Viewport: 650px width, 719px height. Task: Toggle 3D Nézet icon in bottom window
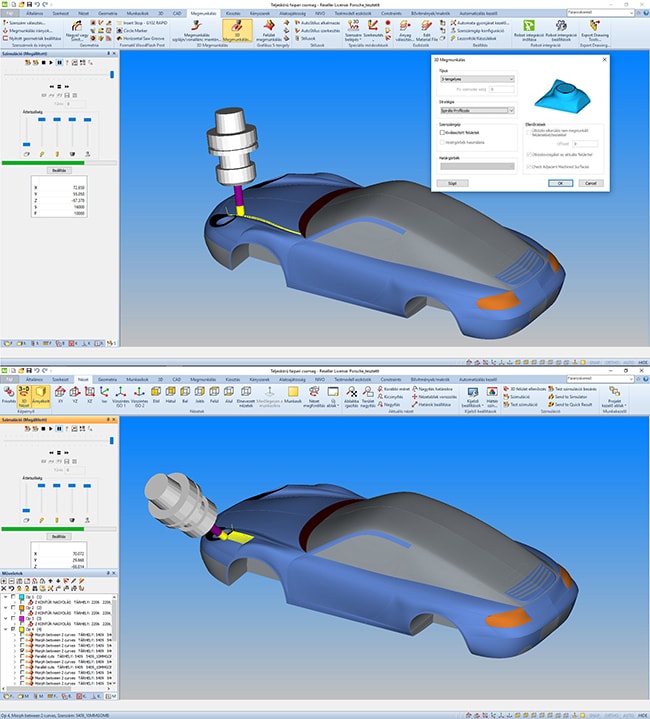point(24,396)
